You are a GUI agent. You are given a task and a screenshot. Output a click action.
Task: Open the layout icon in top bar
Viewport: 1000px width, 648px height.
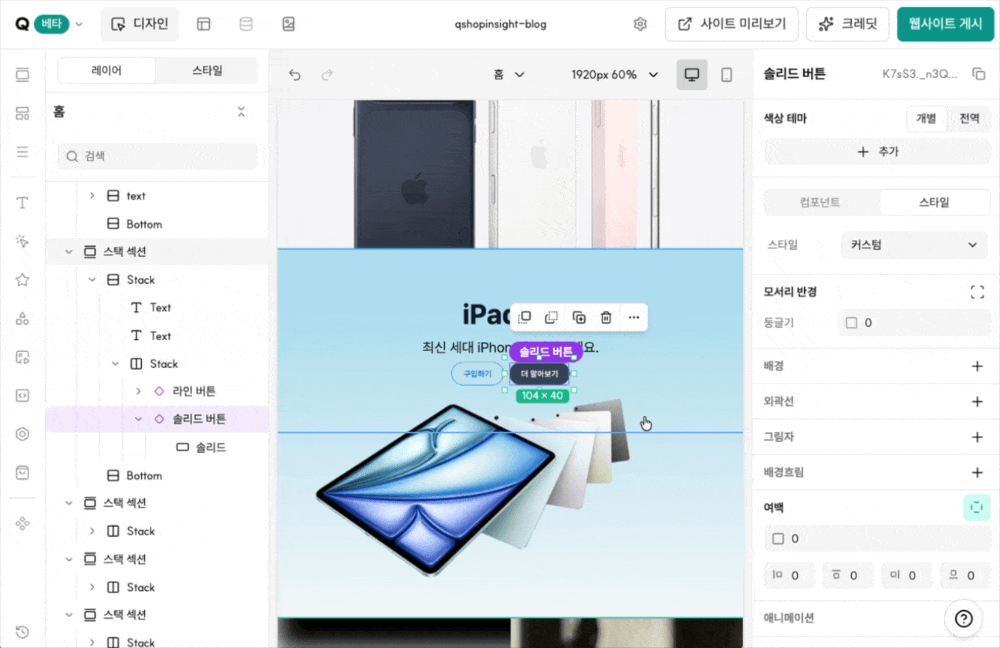tap(203, 24)
